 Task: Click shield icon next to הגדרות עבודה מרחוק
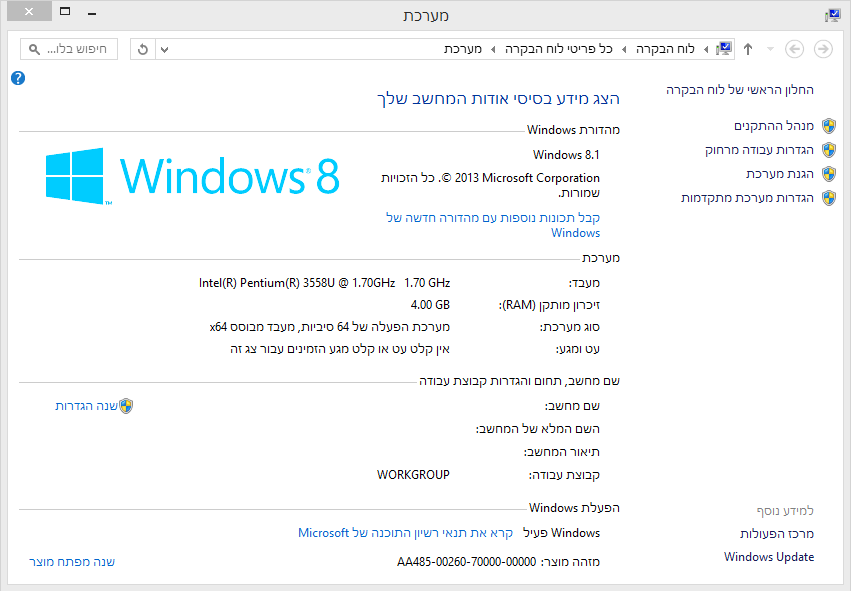829,150
